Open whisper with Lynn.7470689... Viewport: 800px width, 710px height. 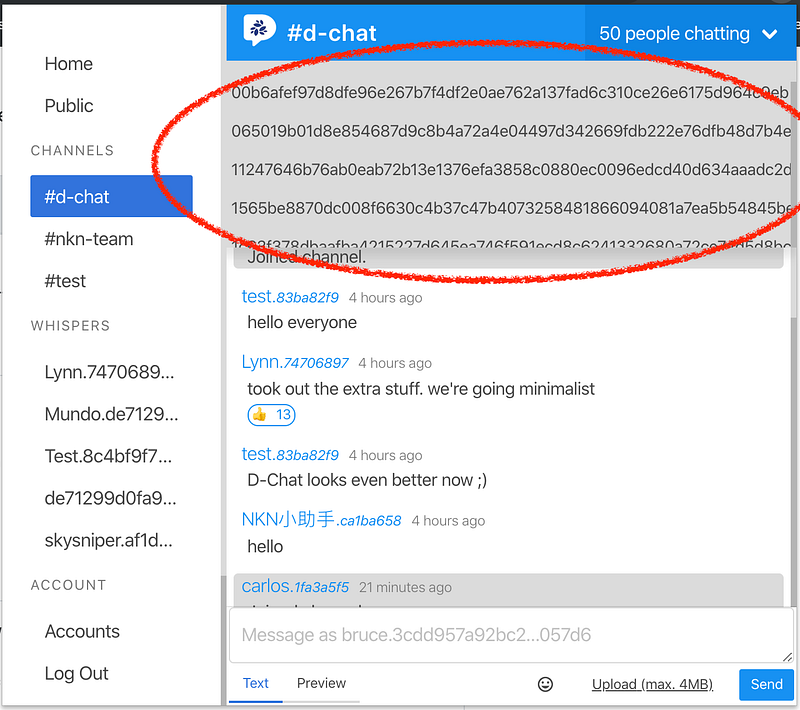pyautogui.click(x=109, y=372)
